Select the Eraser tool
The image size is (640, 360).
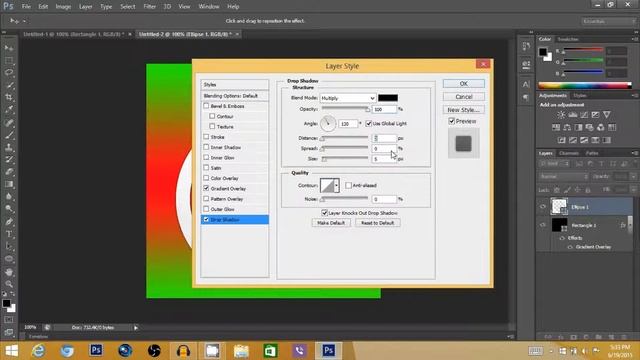9,172
